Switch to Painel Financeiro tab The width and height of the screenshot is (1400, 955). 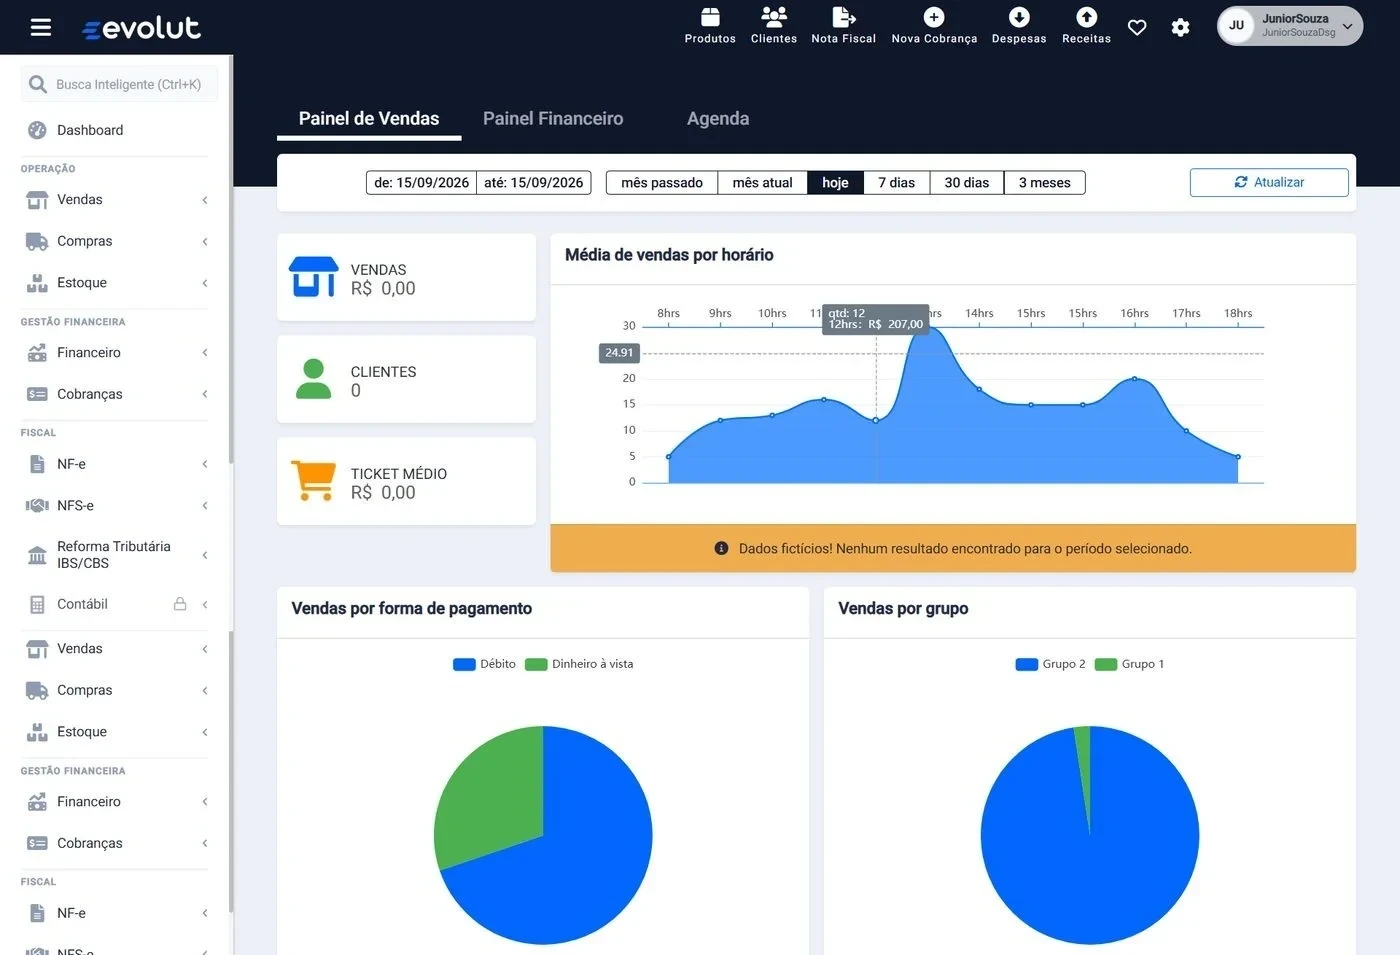click(x=553, y=118)
